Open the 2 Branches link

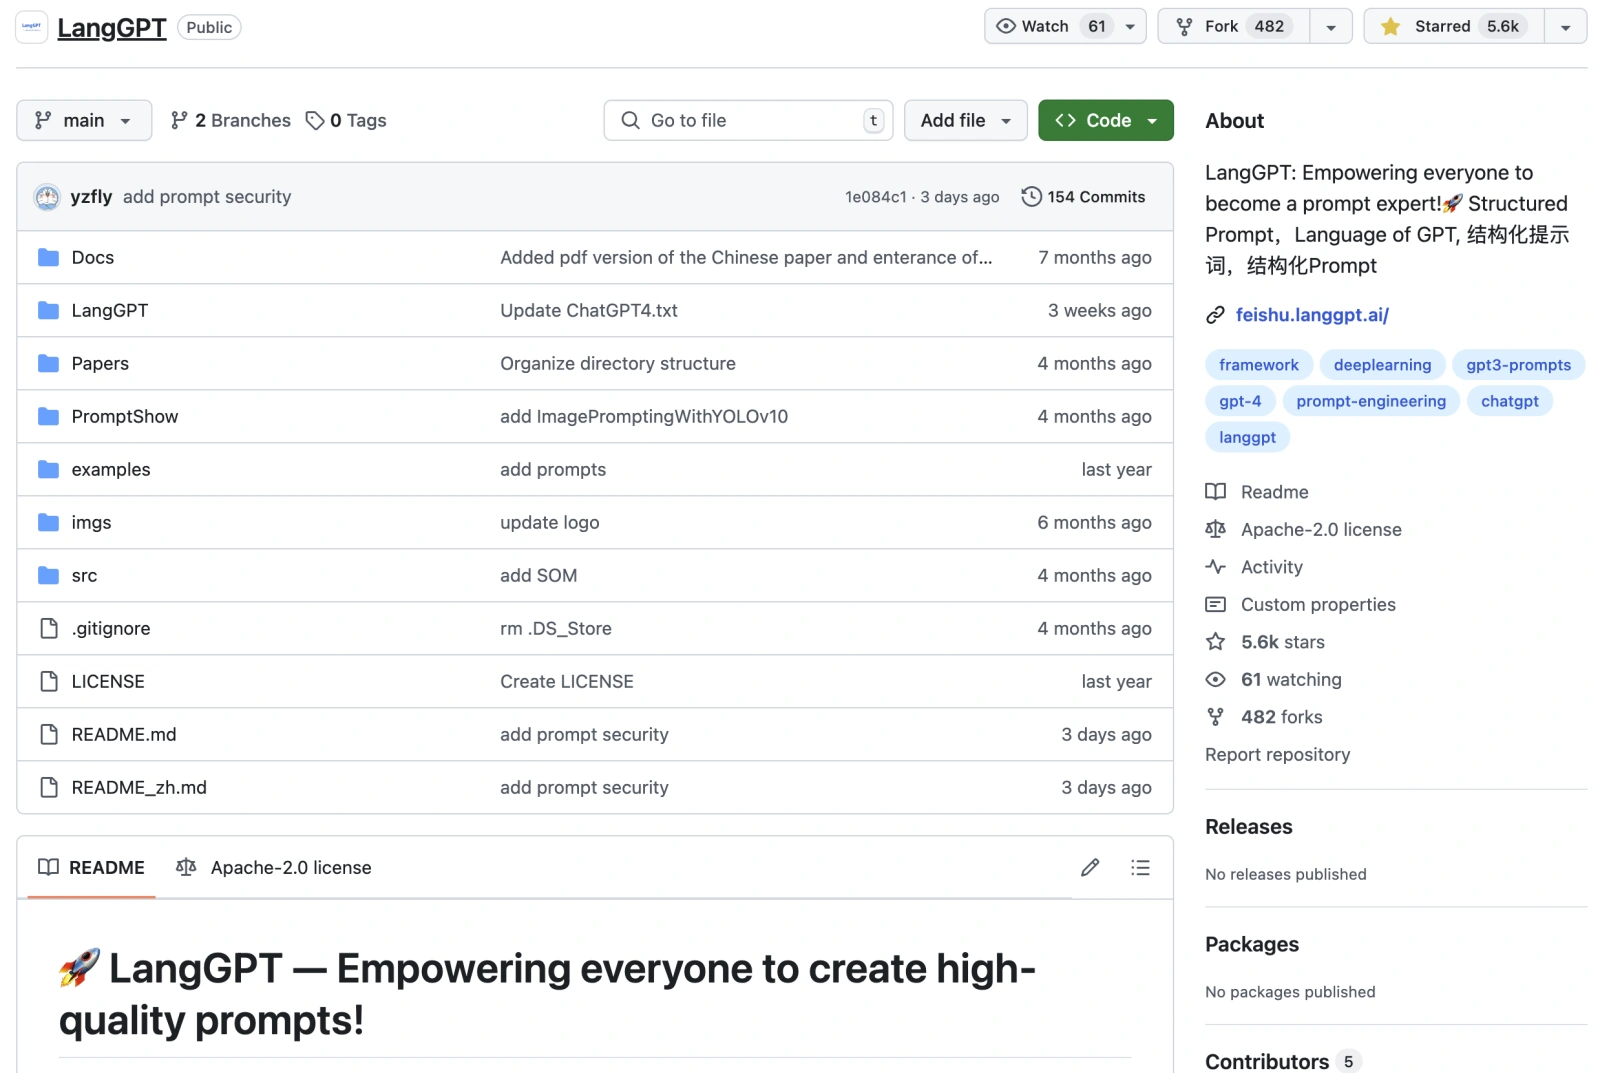pyautogui.click(x=231, y=121)
